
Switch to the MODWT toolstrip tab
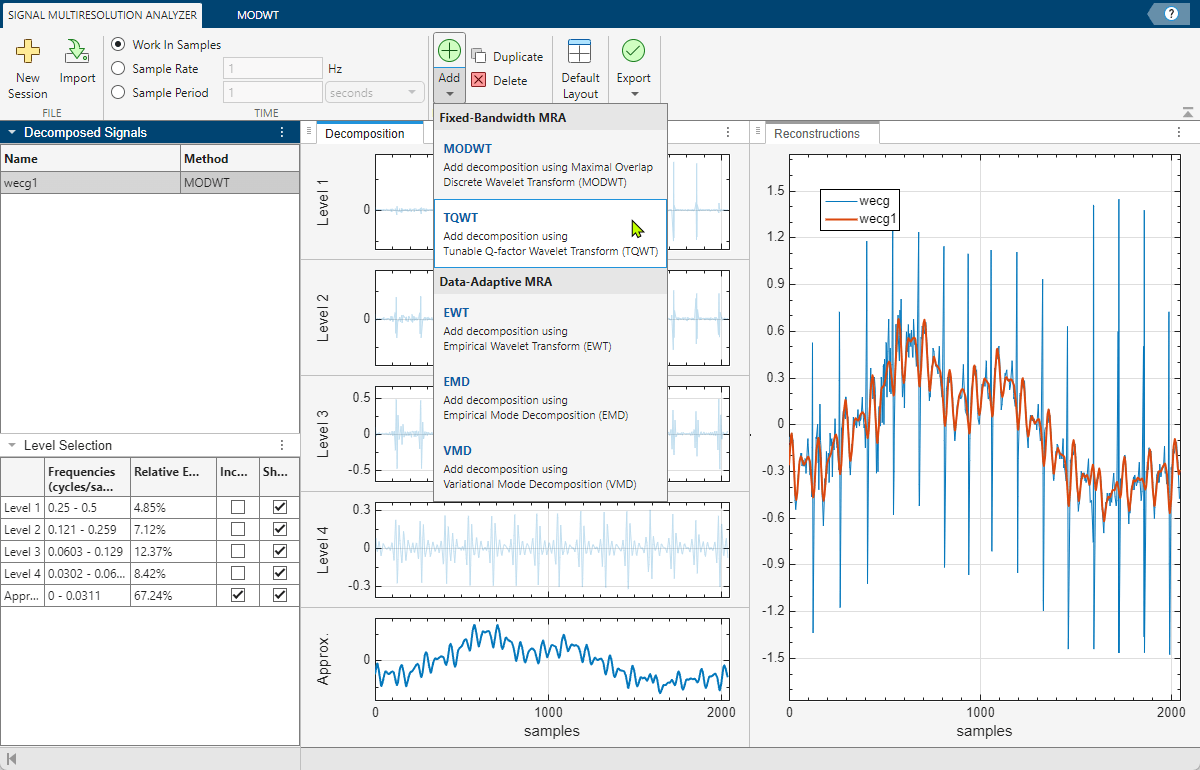[258, 14]
